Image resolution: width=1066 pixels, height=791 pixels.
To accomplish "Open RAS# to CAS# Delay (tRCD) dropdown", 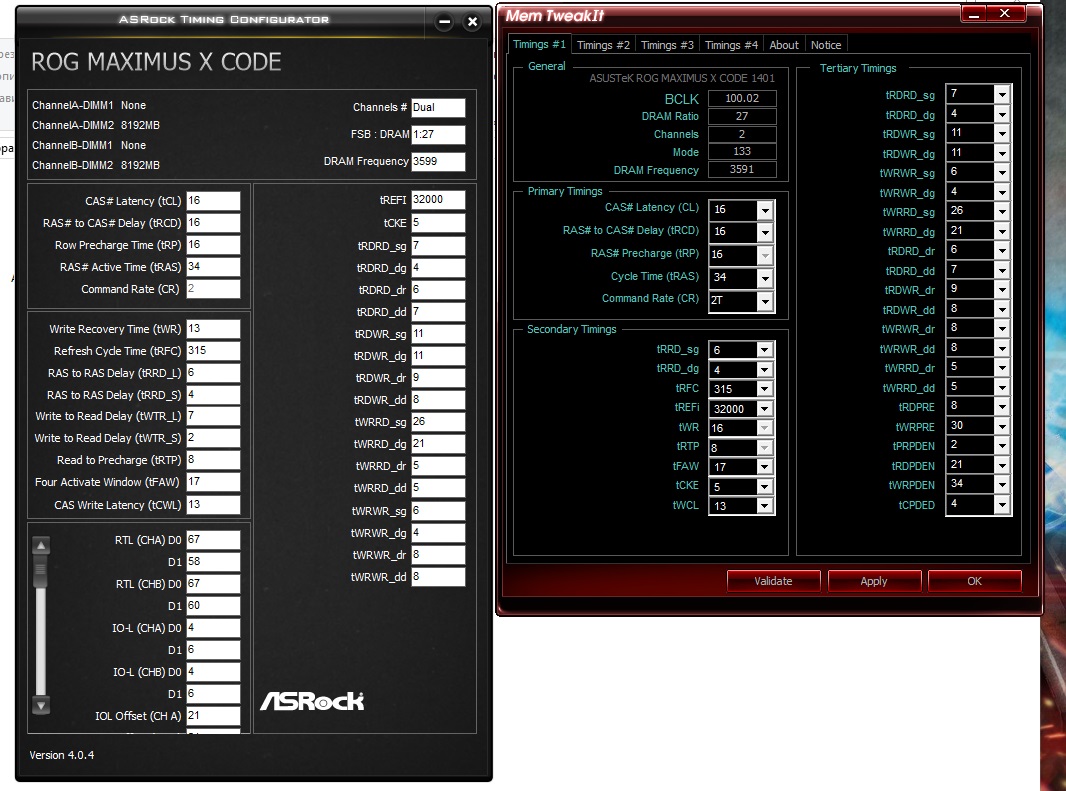I will point(766,233).
